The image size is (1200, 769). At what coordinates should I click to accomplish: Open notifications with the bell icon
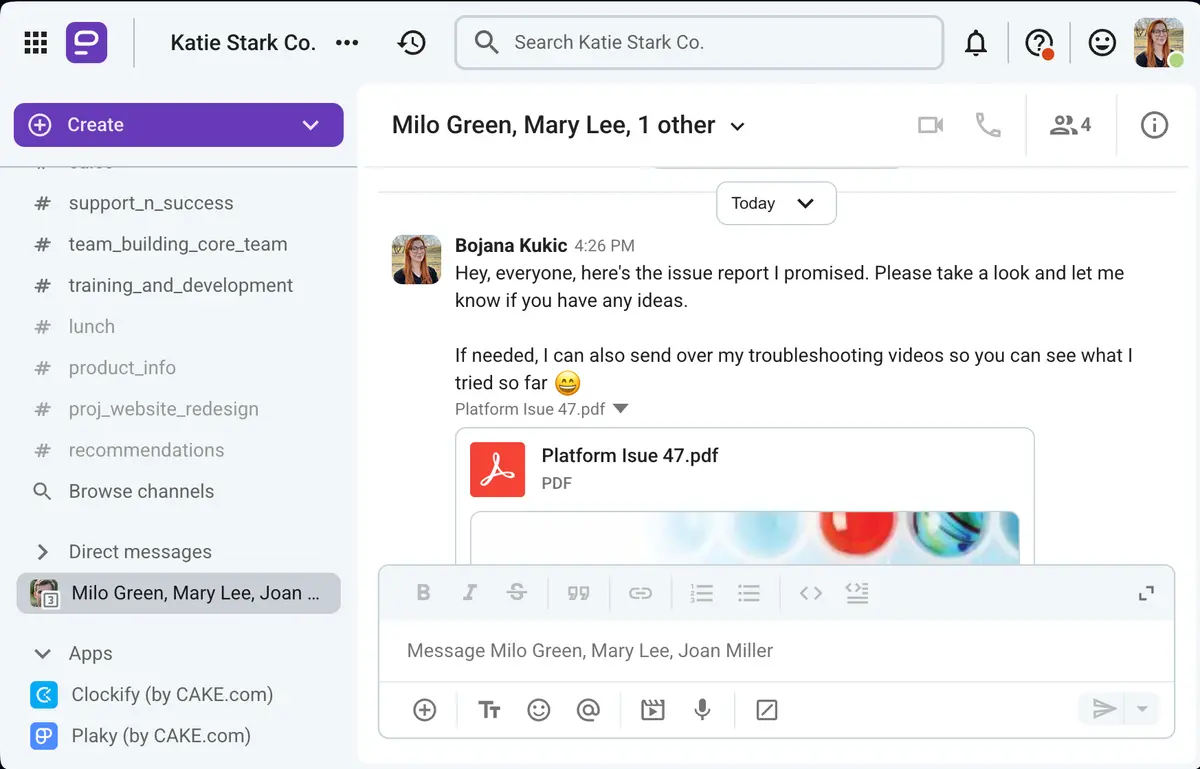975,42
